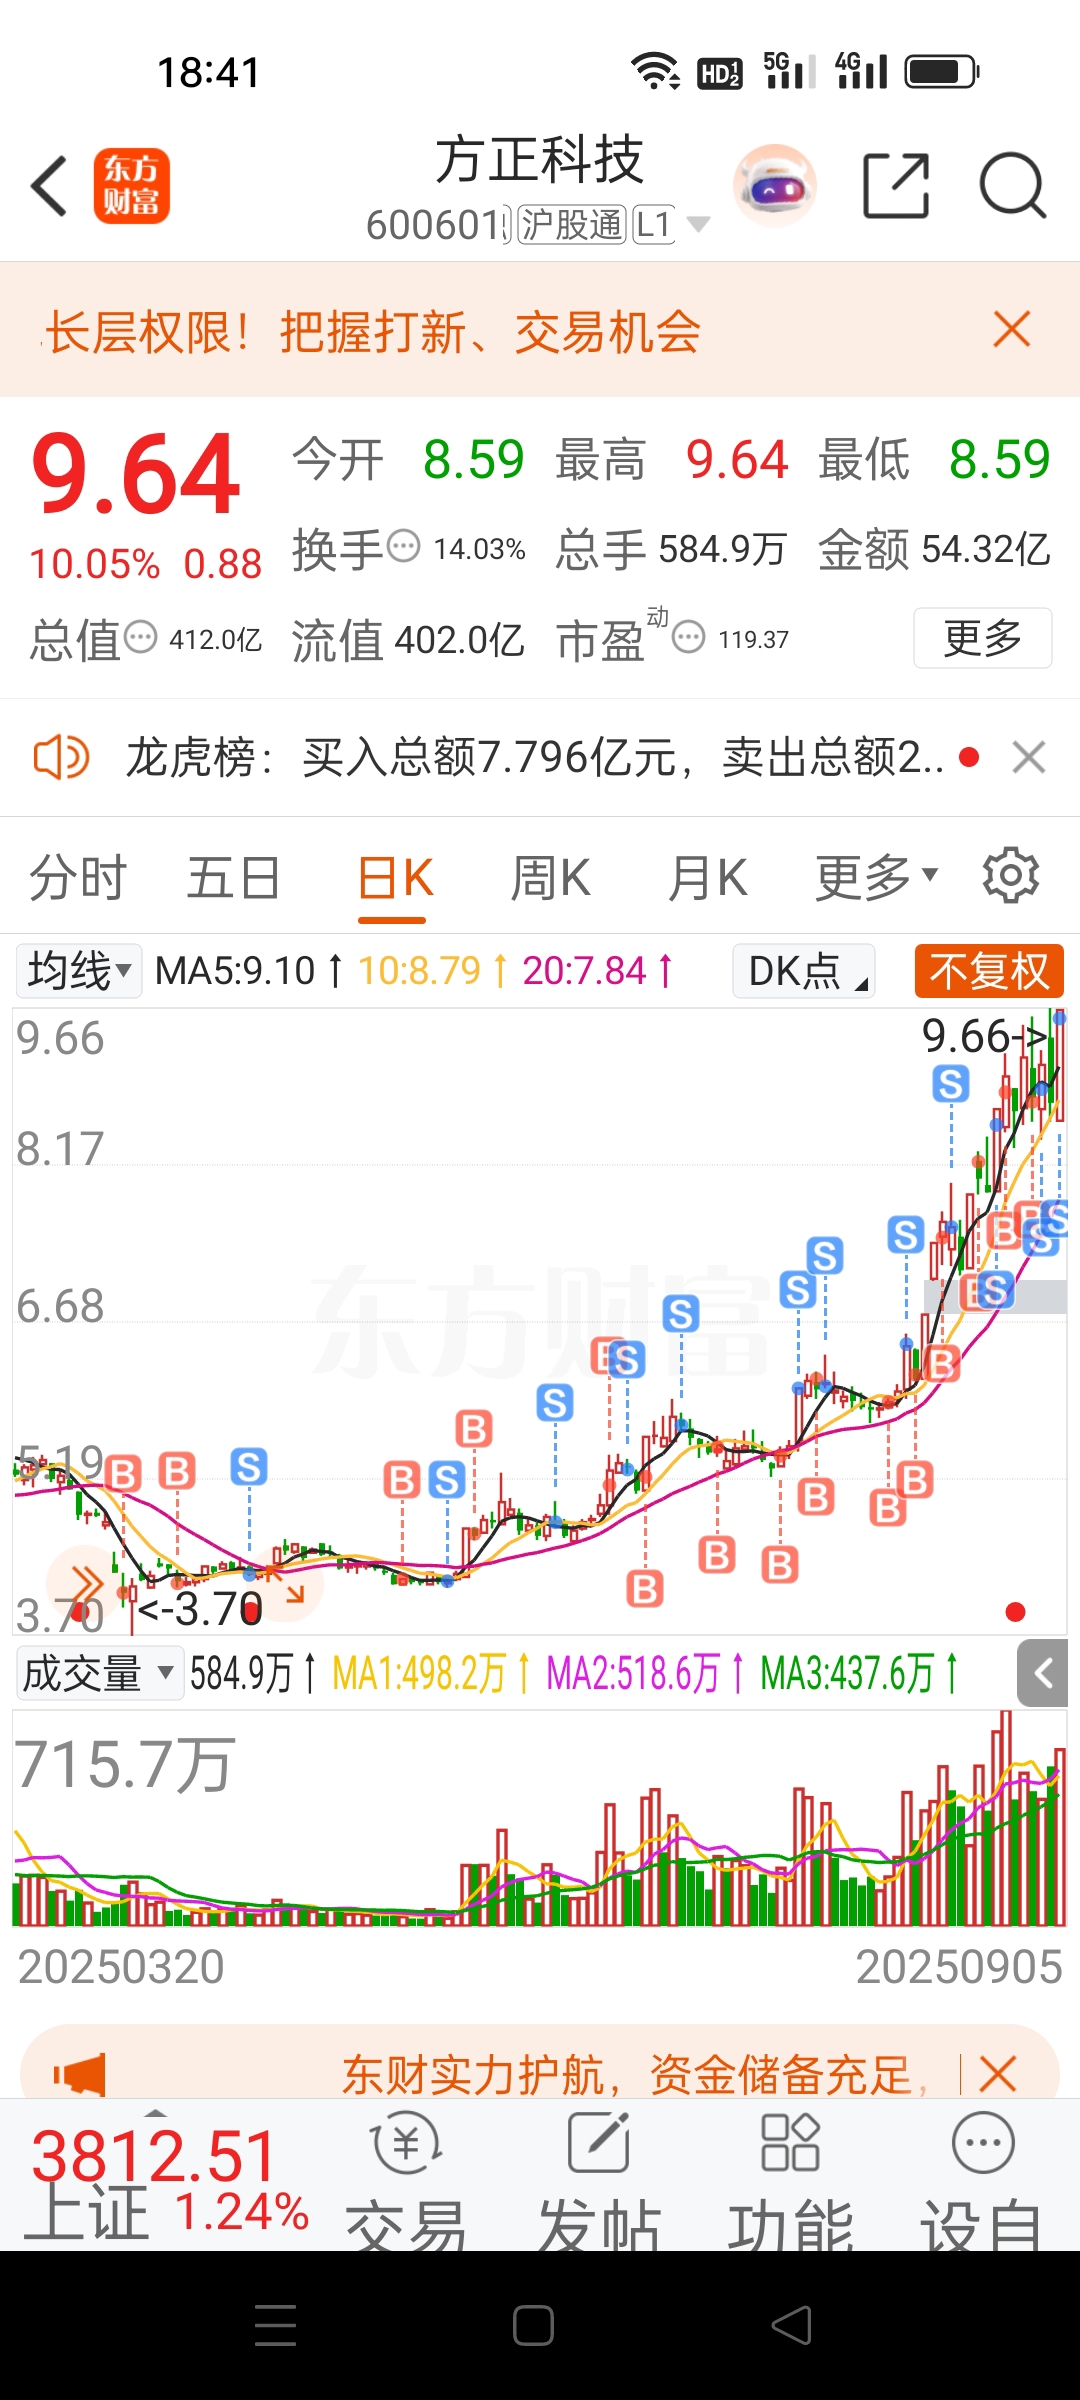Open the 把握打新、交易机会 promotion text

point(491,332)
